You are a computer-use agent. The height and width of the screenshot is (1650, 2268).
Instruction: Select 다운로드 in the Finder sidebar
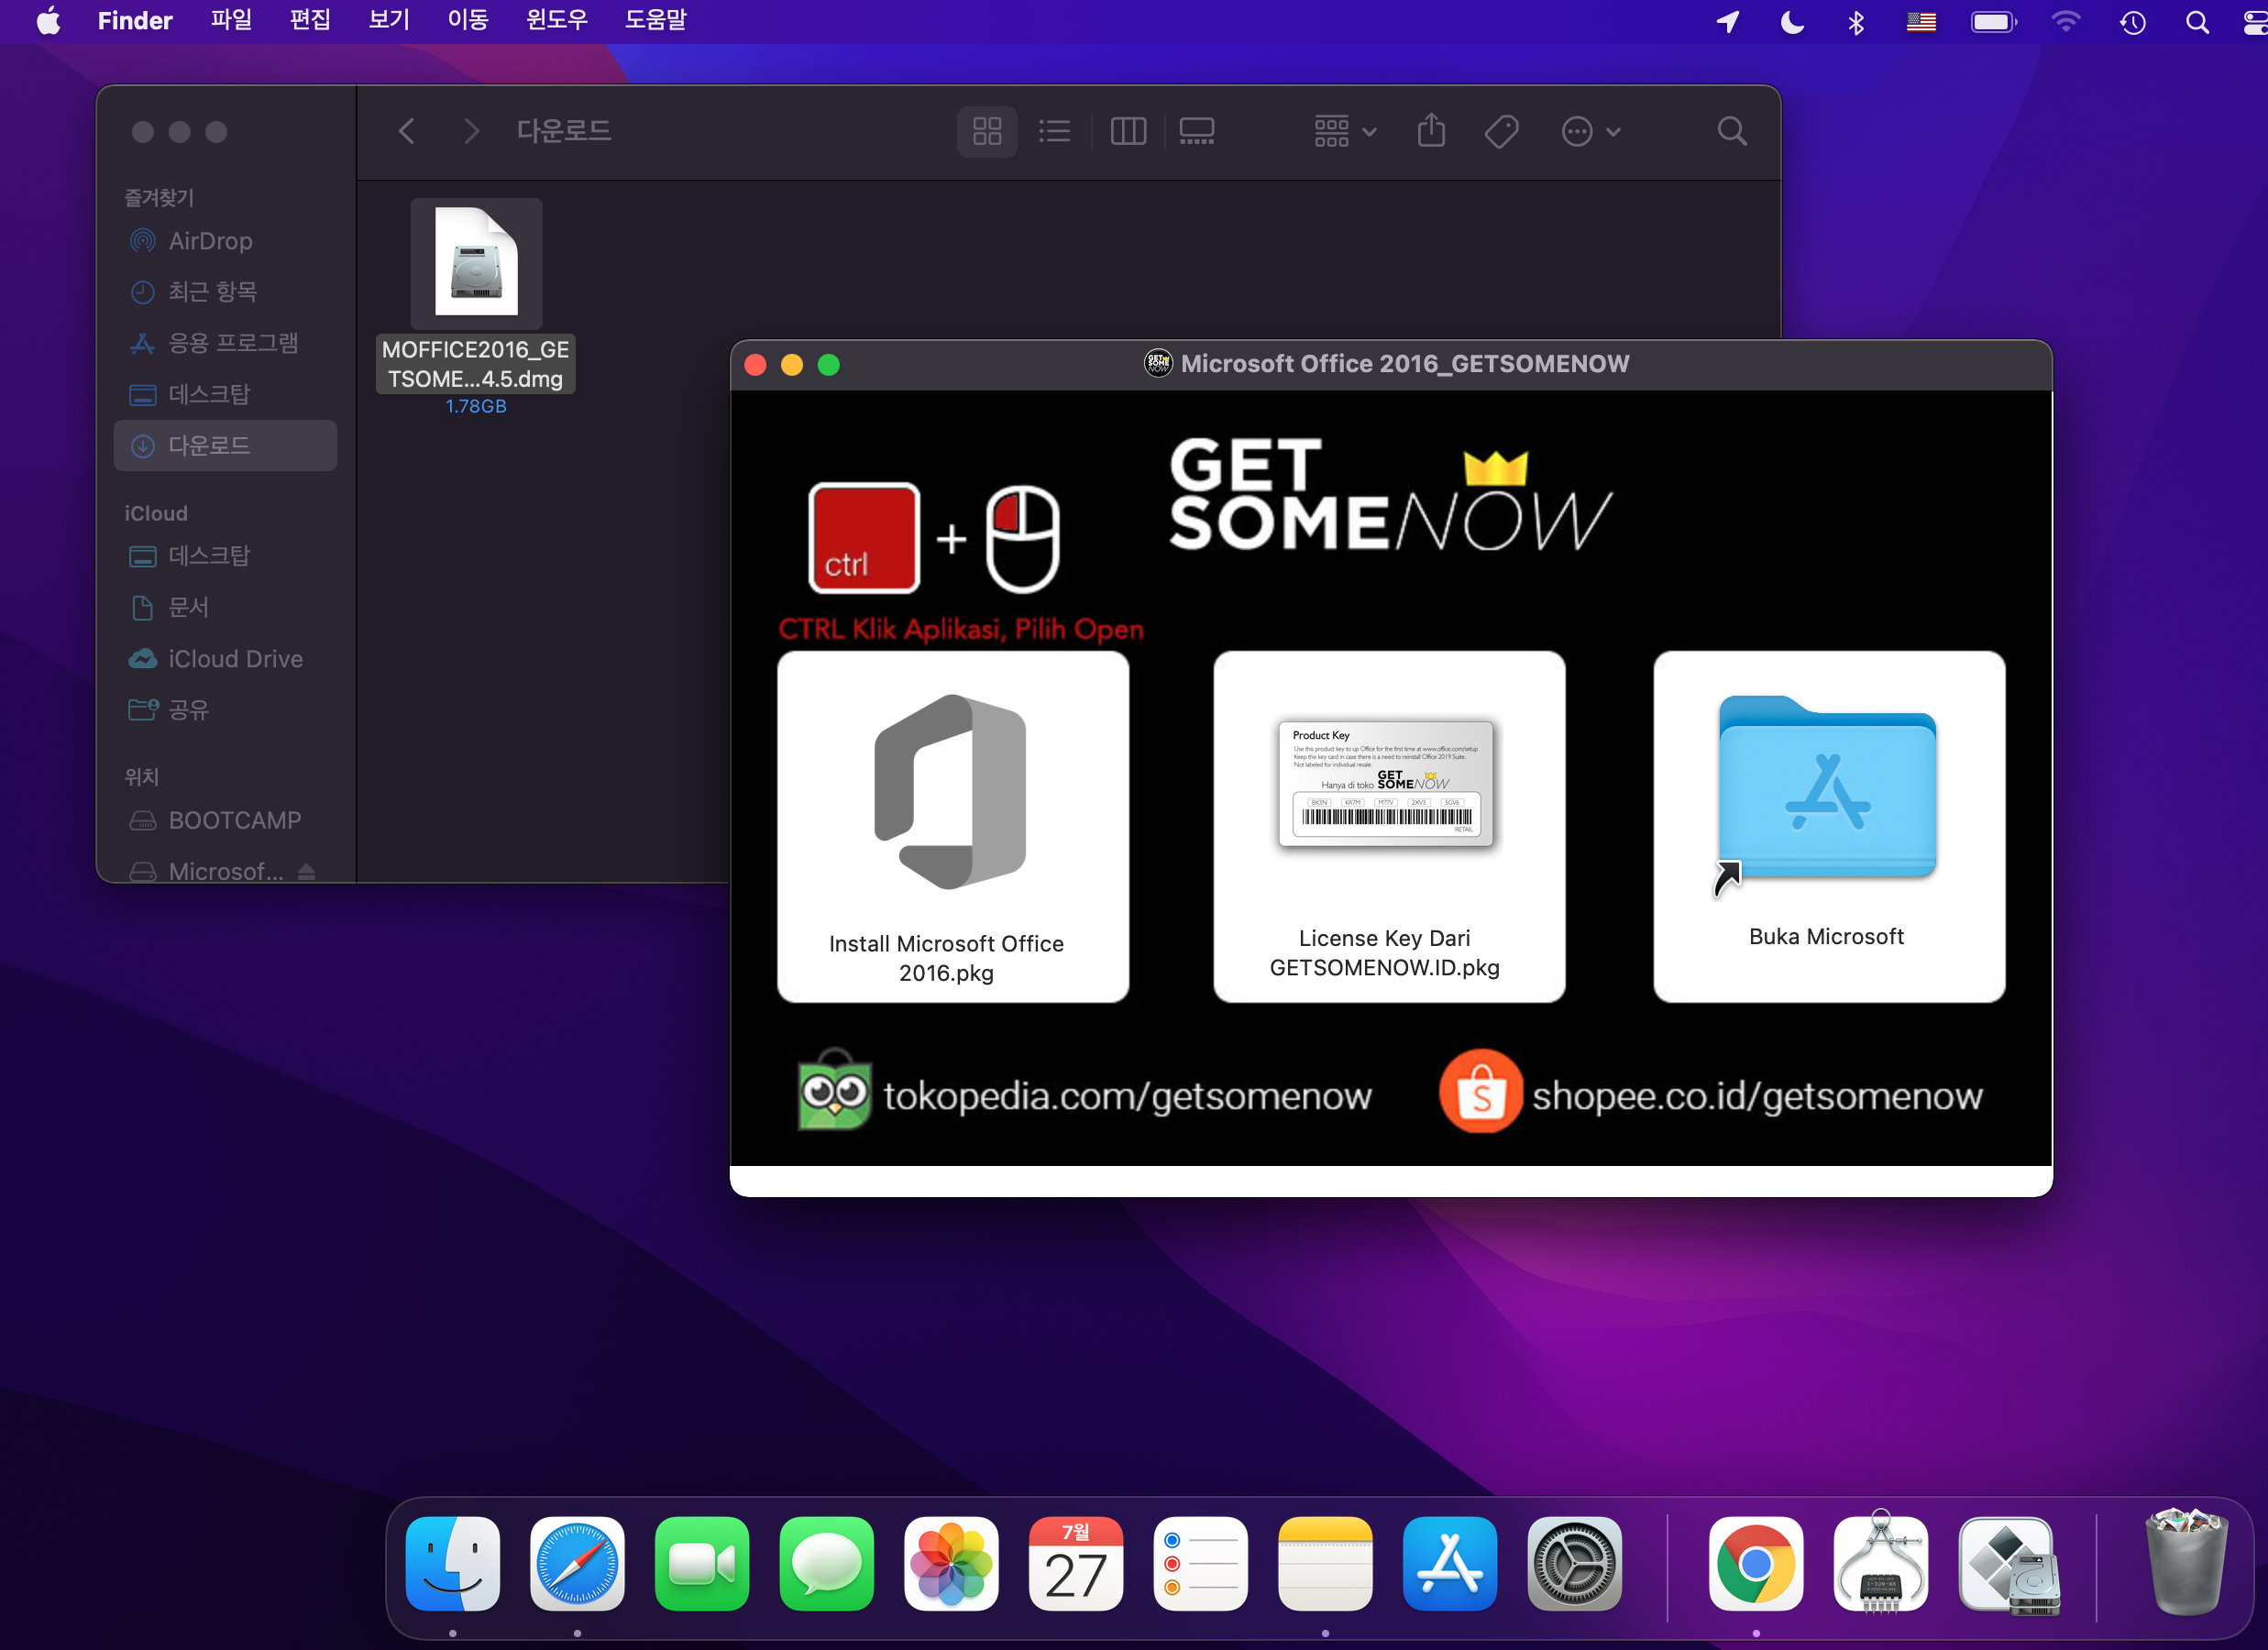click(225, 445)
